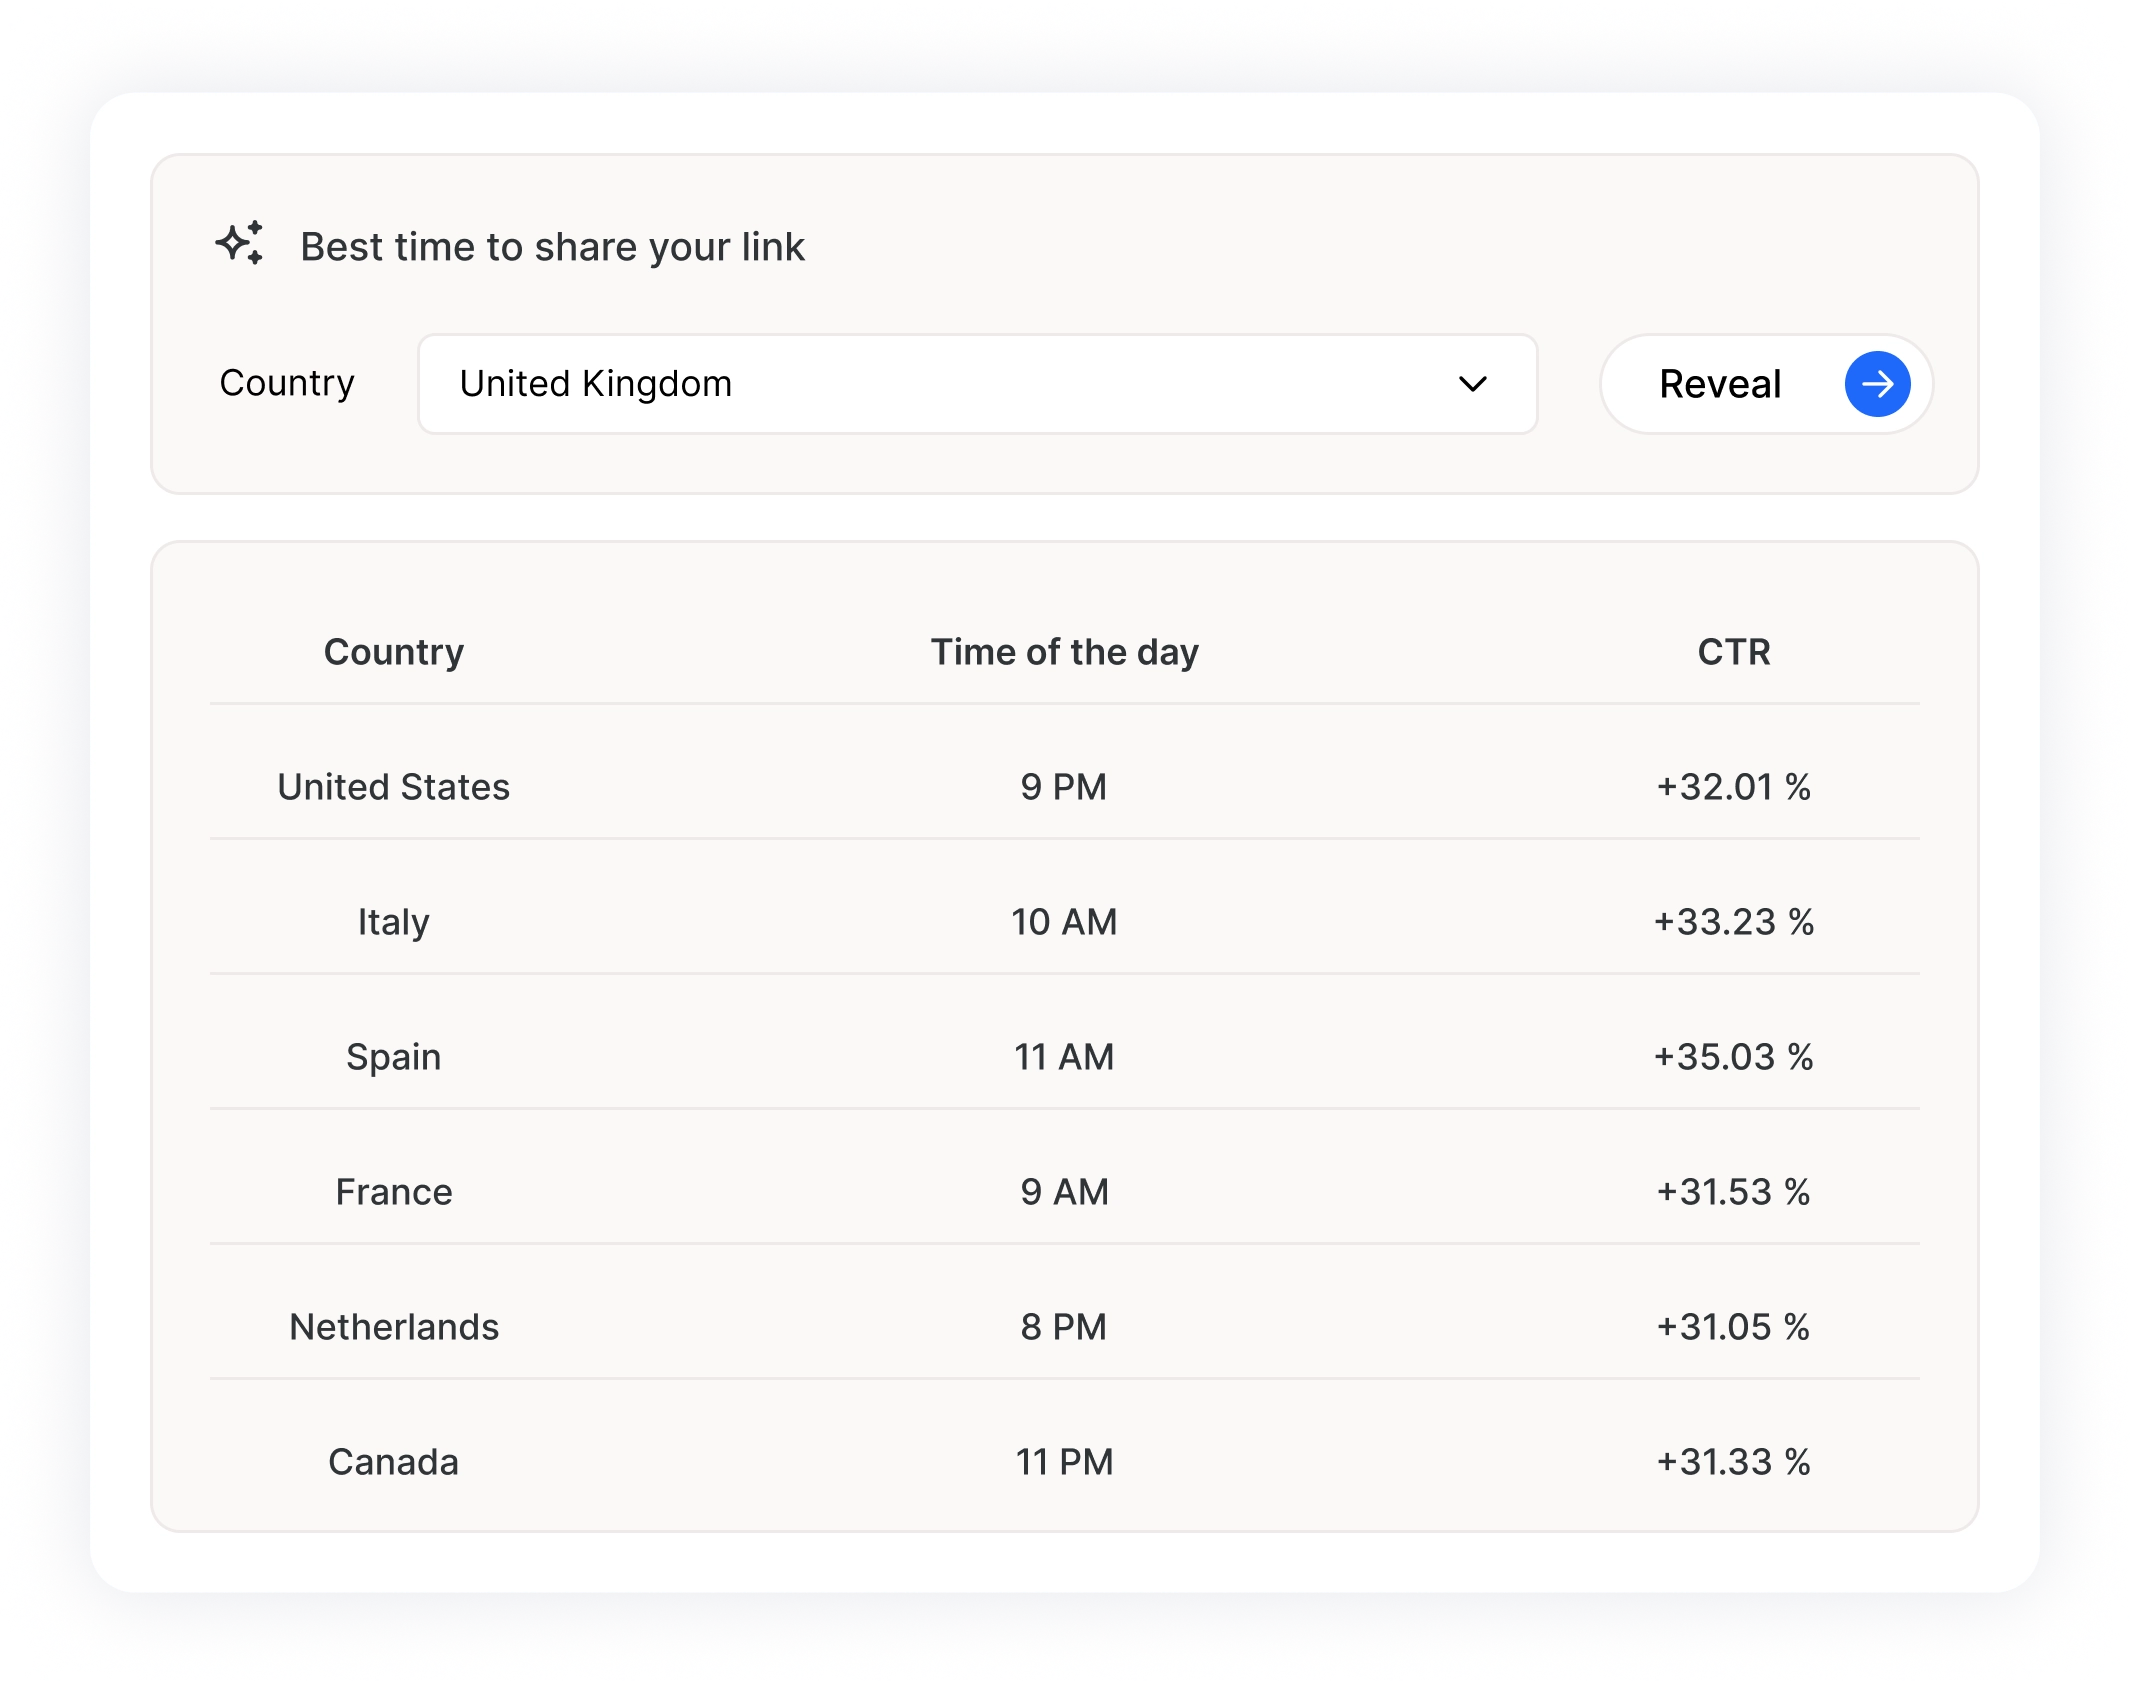
Task: Click the CTR column header
Action: 1733,652
